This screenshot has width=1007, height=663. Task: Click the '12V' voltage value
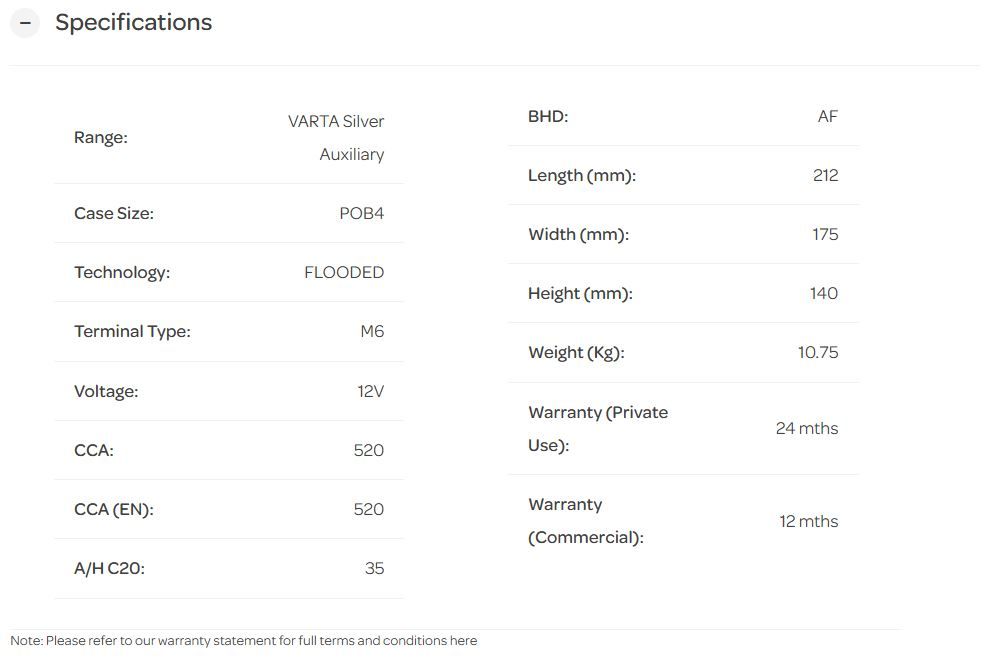click(x=370, y=391)
